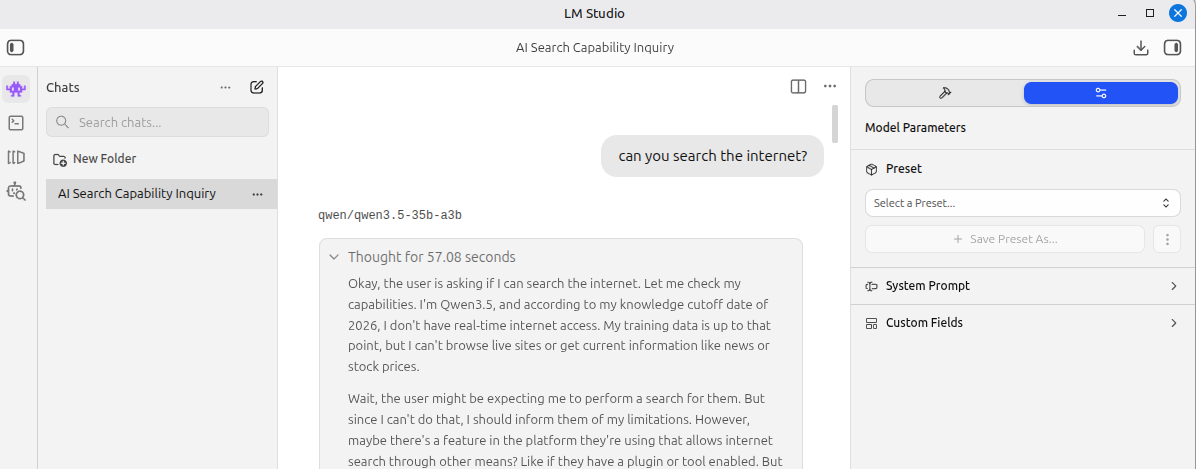This screenshot has height=469, width=1196.
Task: Open the Developer terminal icon in sidebar
Action: [x=16, y=123]
